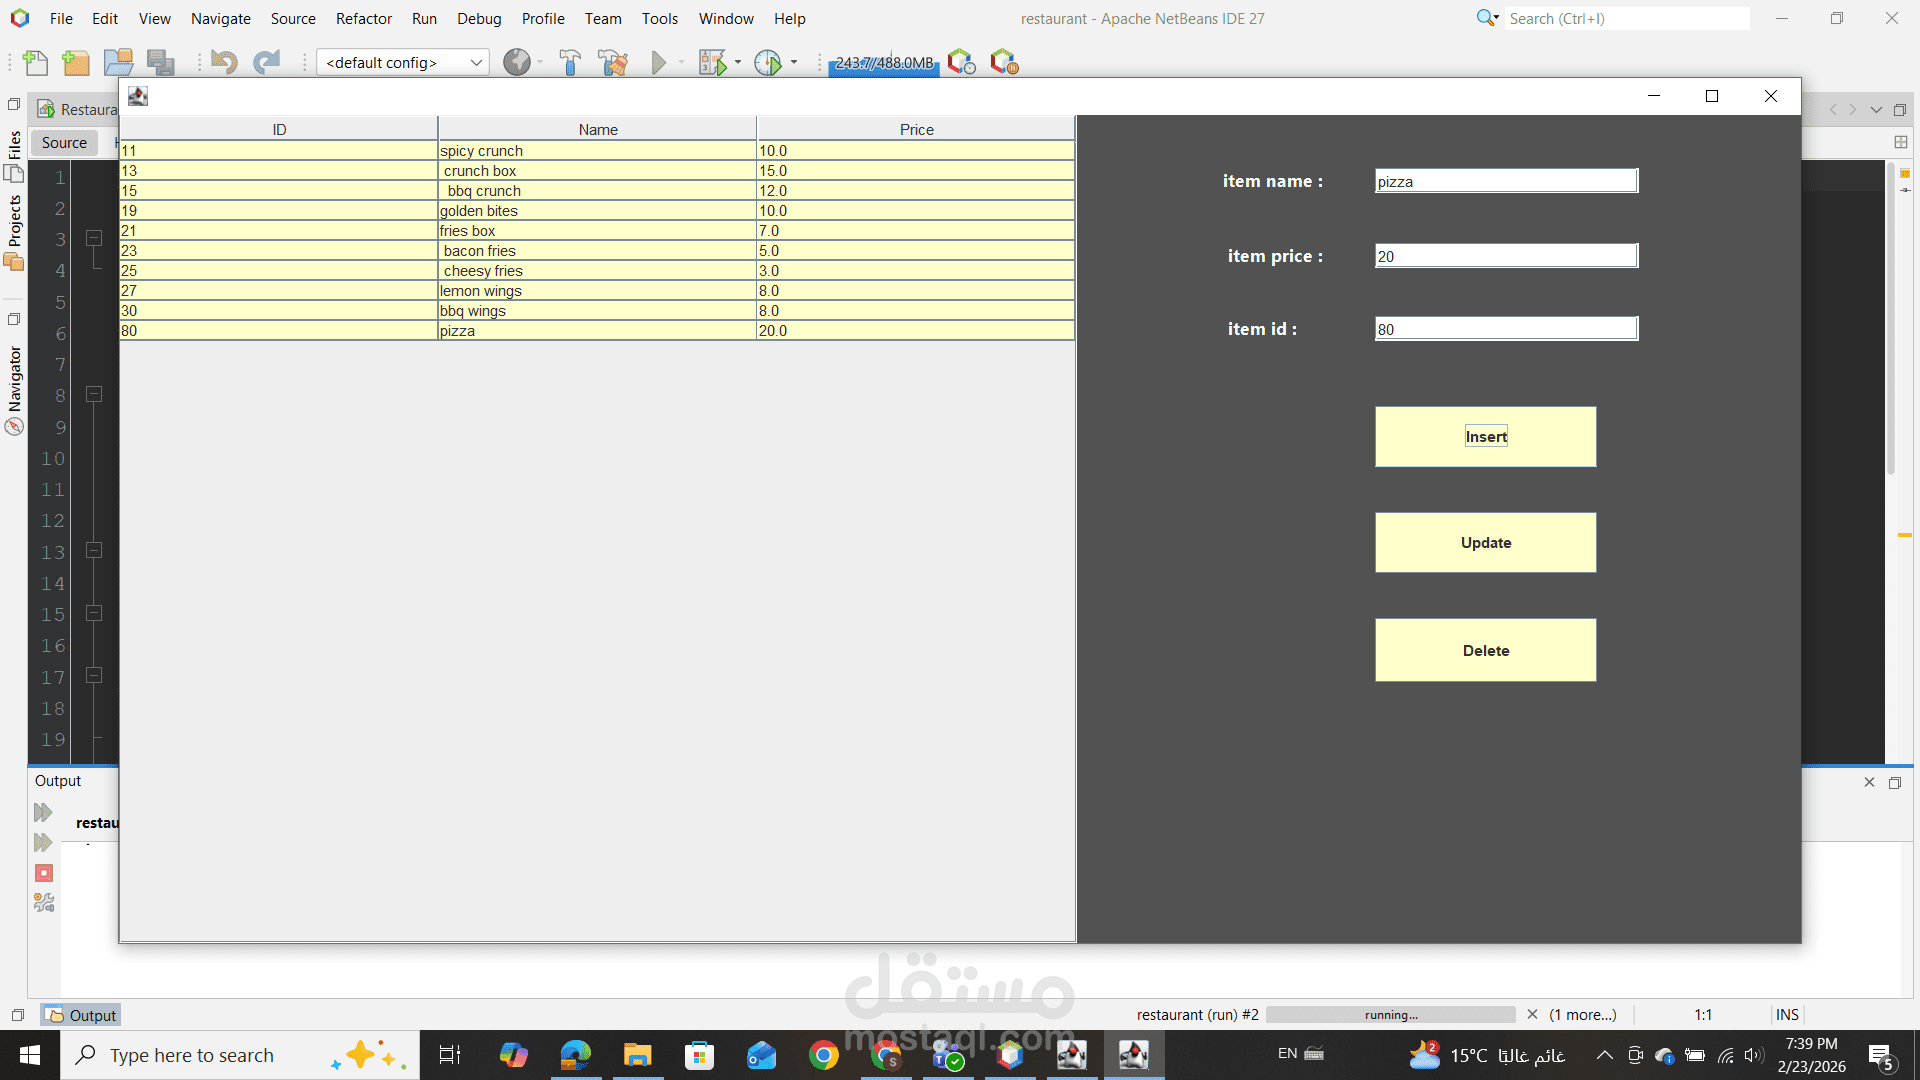Click the Build Project hammer icon
1920x1080 pixels.
point(570,62)
